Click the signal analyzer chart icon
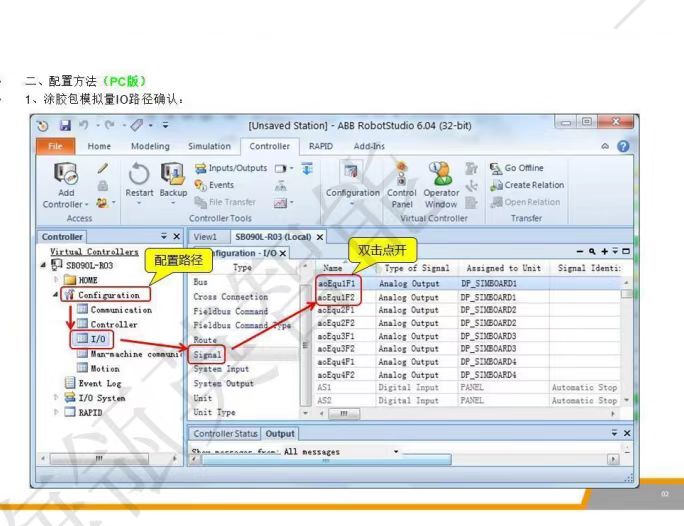 tap(280, 203)
